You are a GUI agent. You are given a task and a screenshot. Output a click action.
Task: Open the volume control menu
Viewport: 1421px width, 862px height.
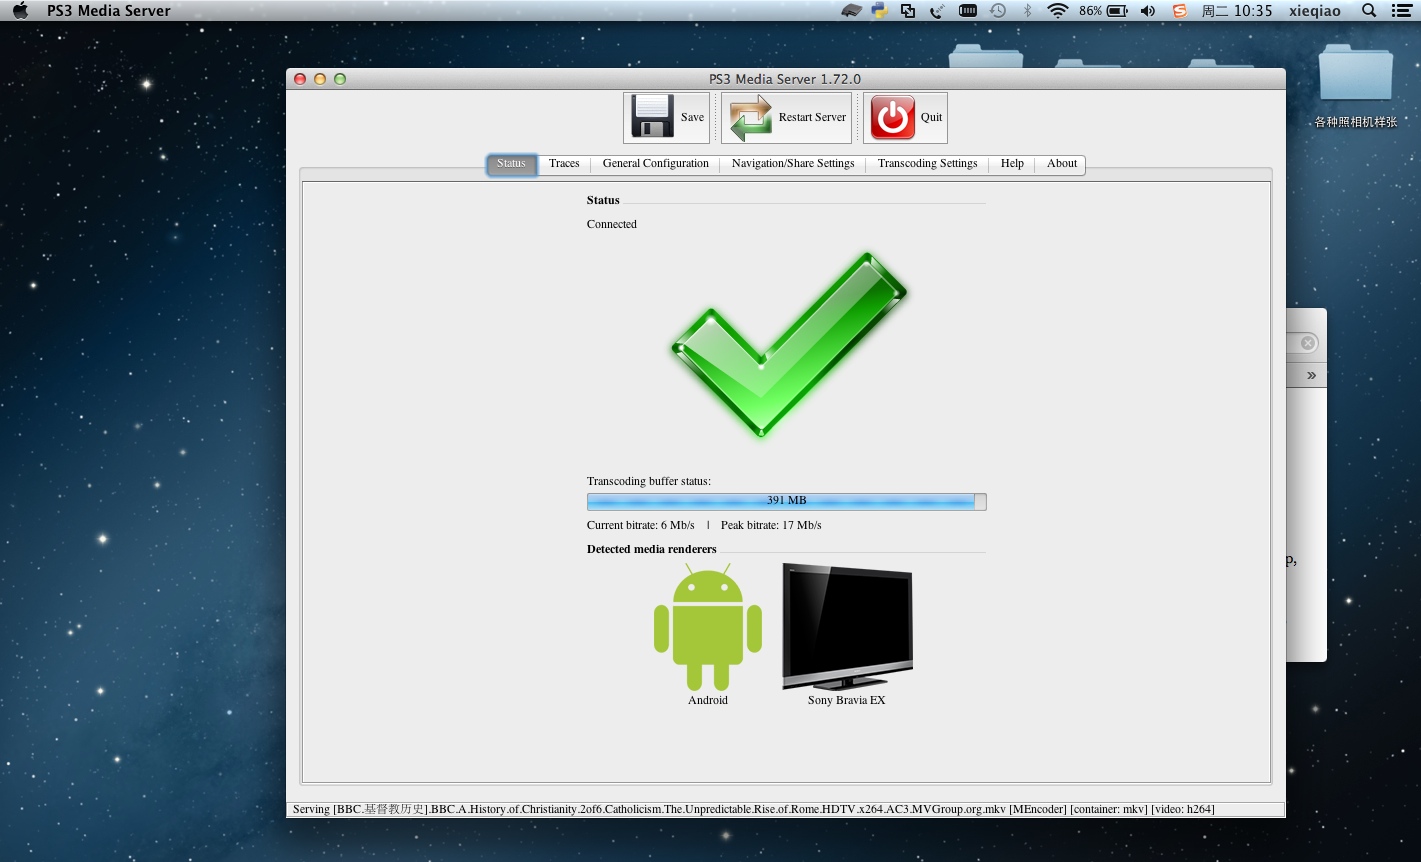[1148, 11]
